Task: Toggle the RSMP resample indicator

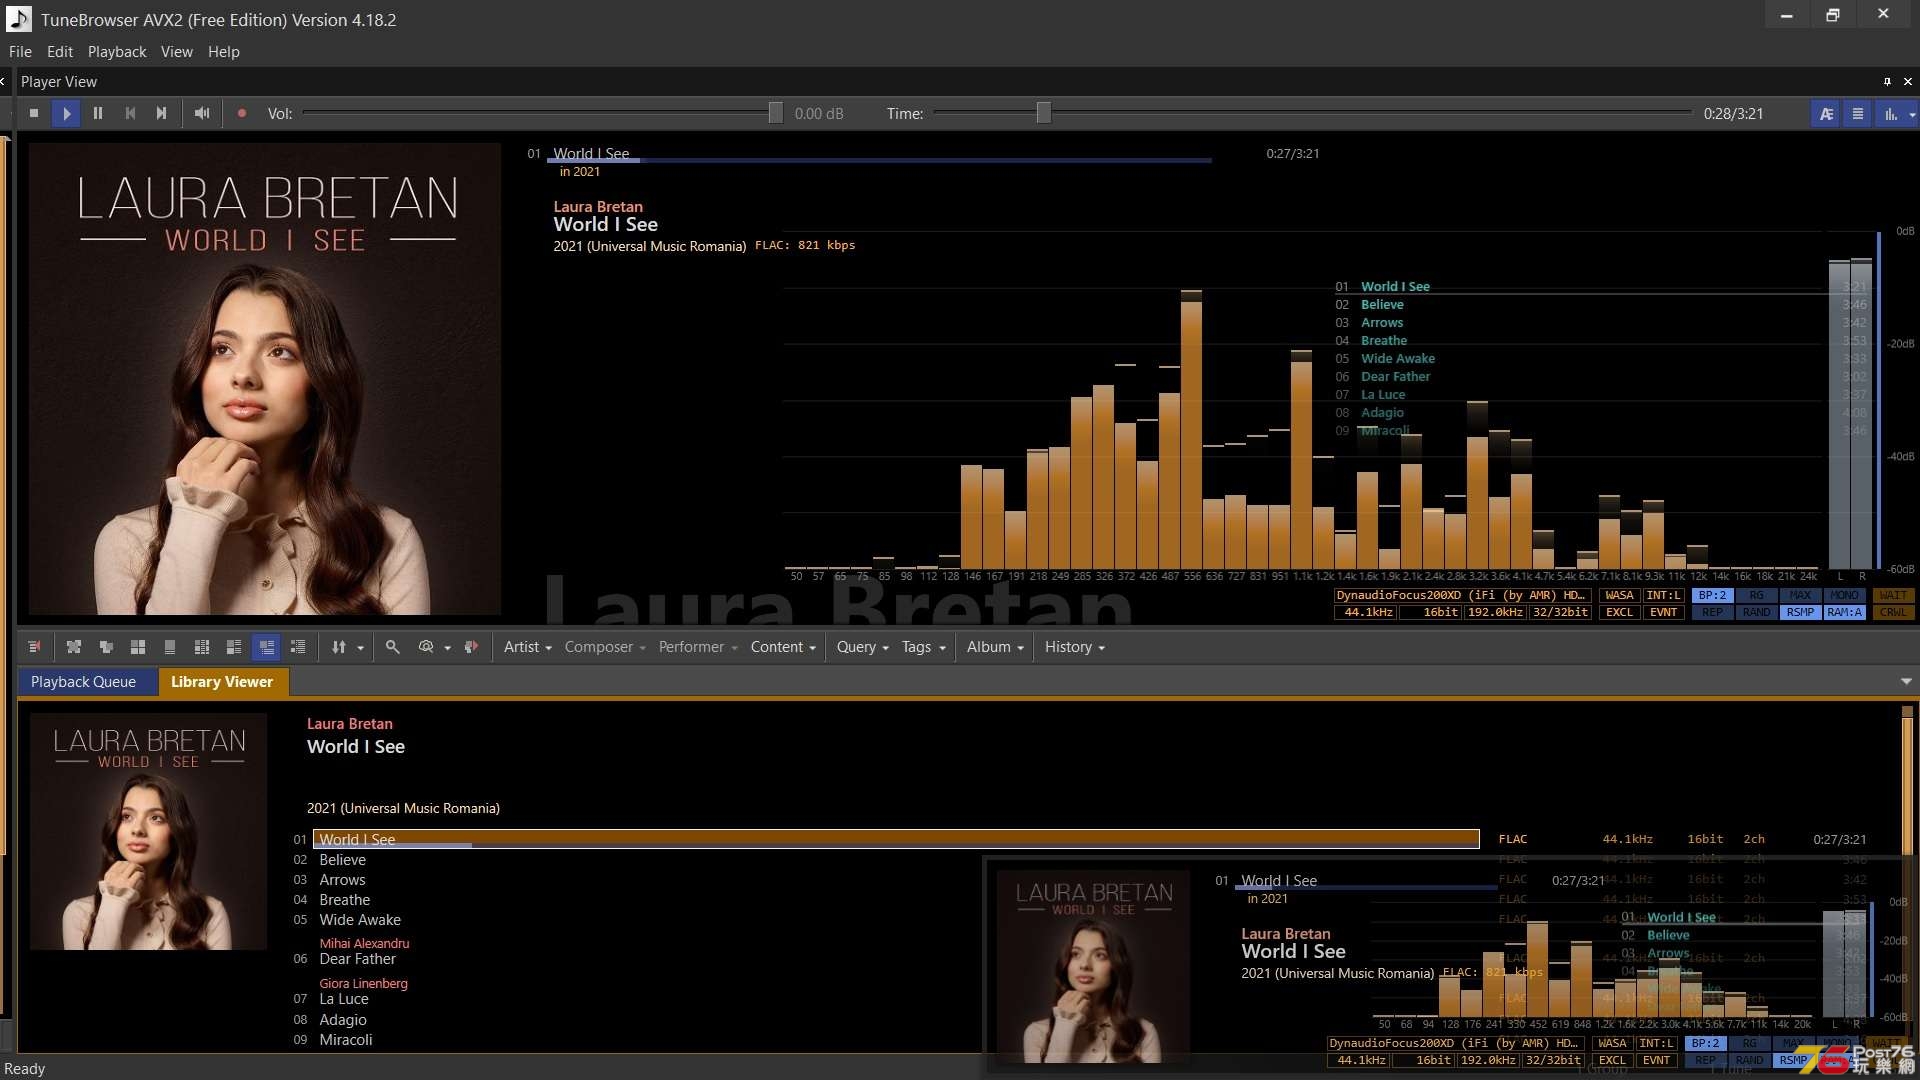Action: click(1800, 612)
